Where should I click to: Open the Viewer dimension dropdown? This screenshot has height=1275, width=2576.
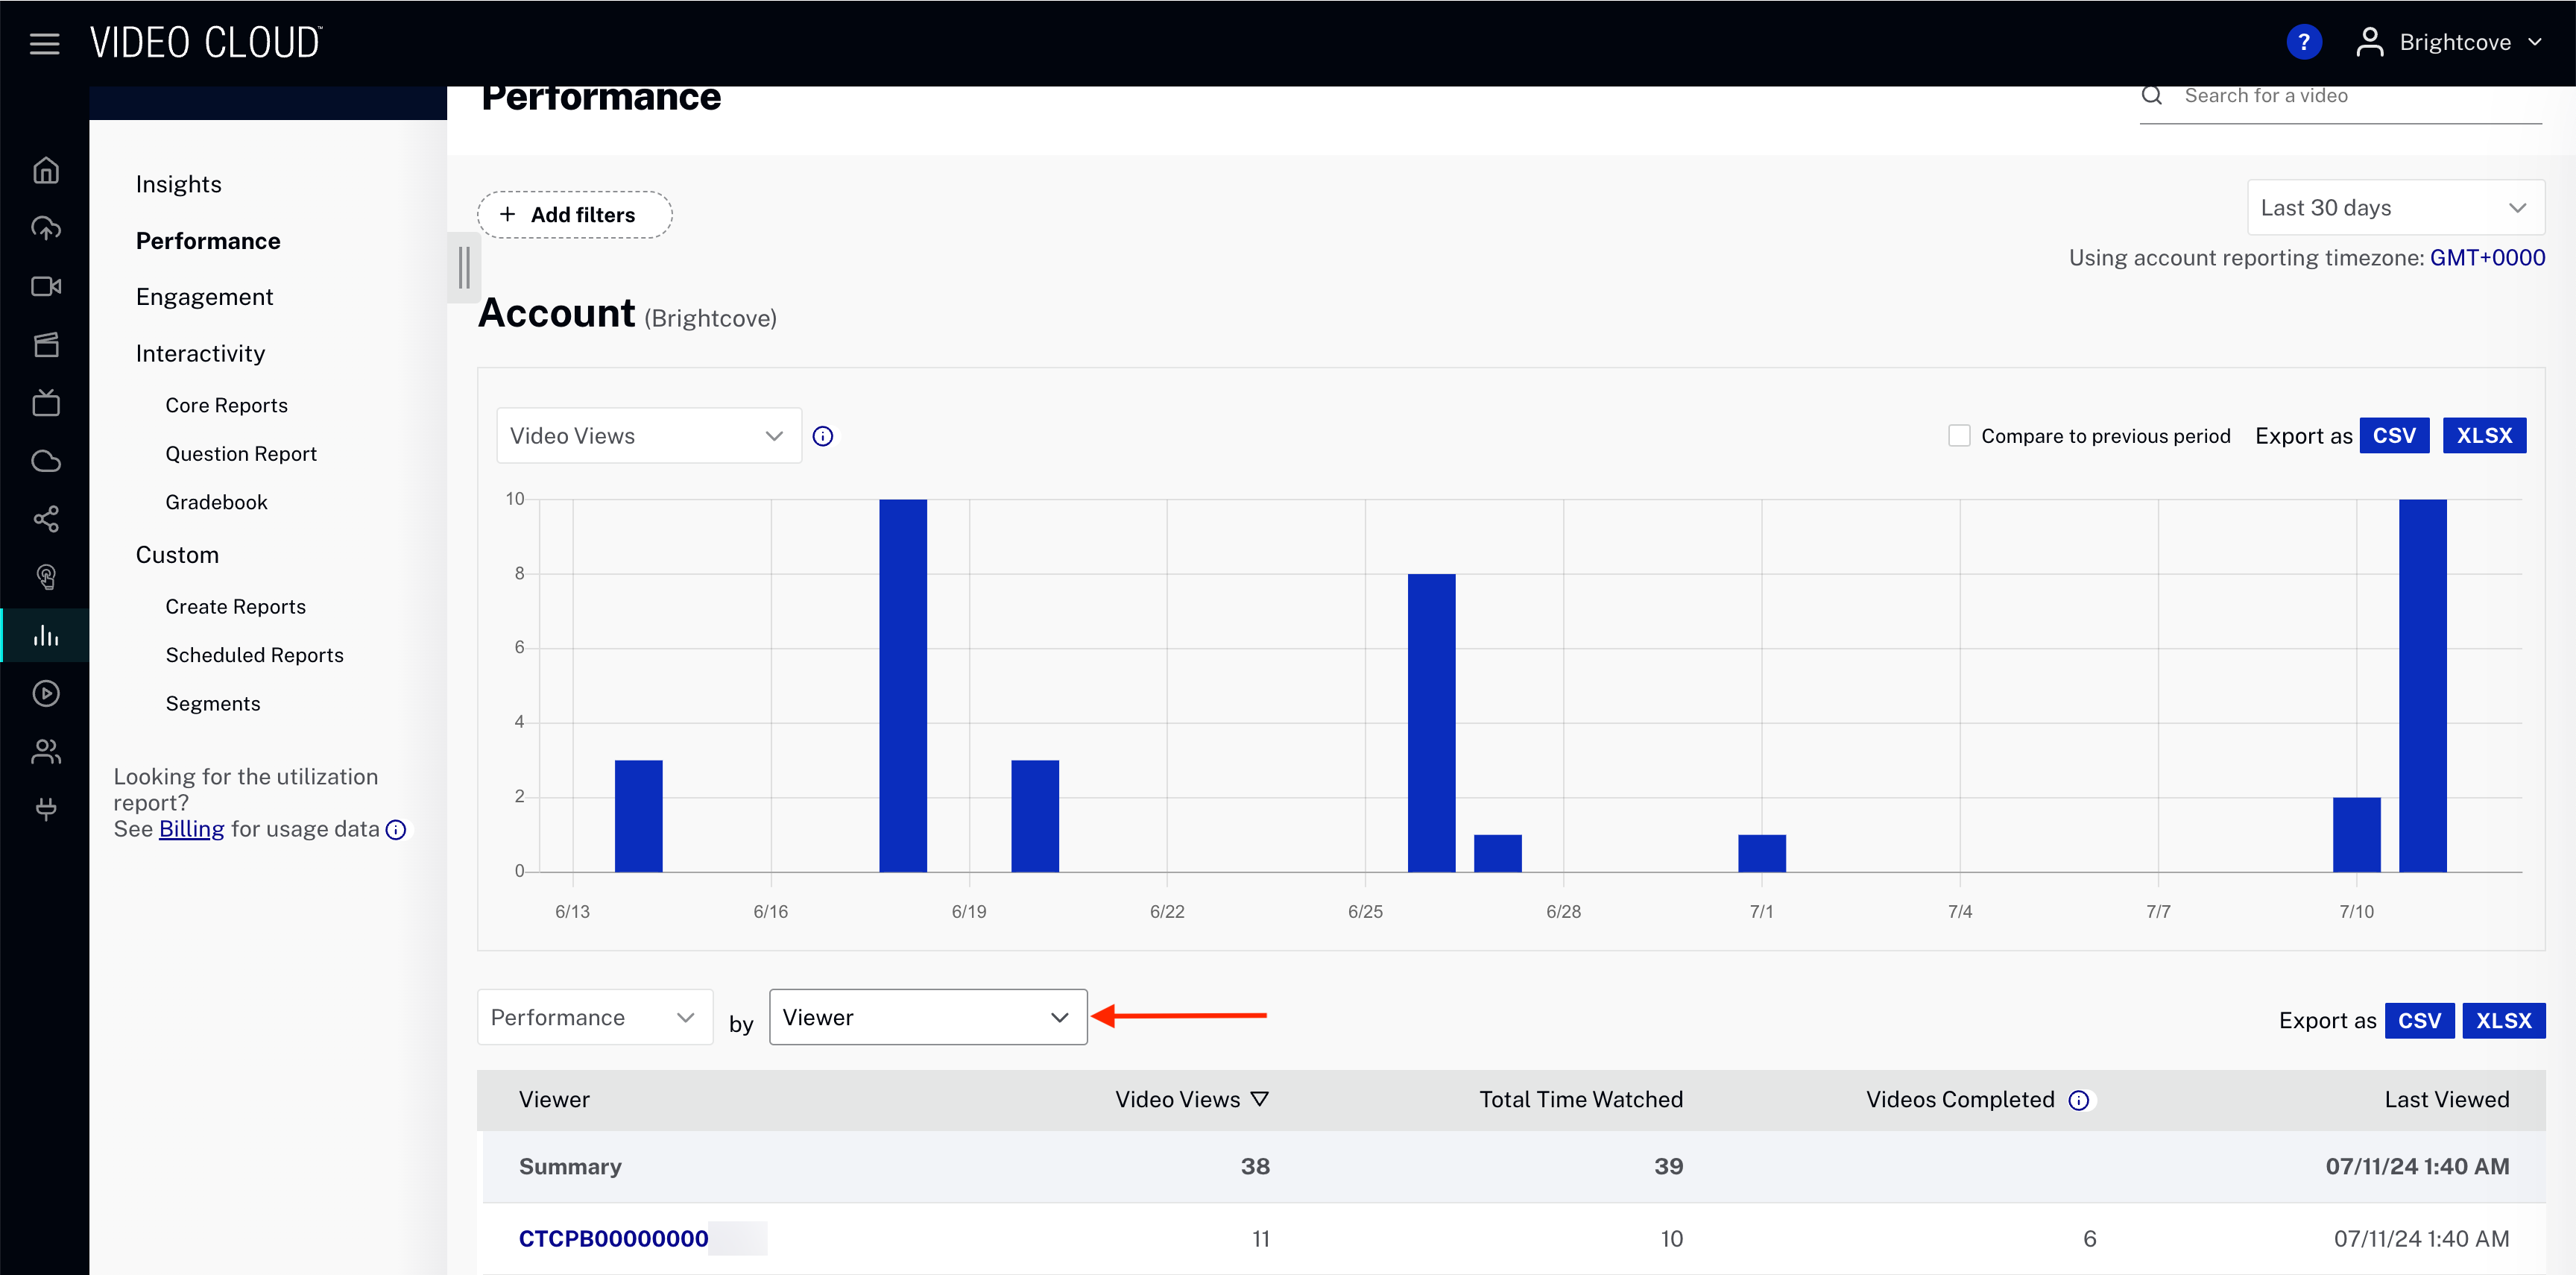tap(927, 1017)
